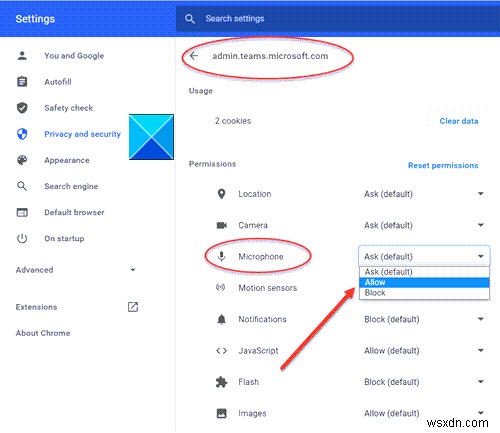The image size is (500, 433).
Task: Open Search engine settings page
Action: point(71,186)
